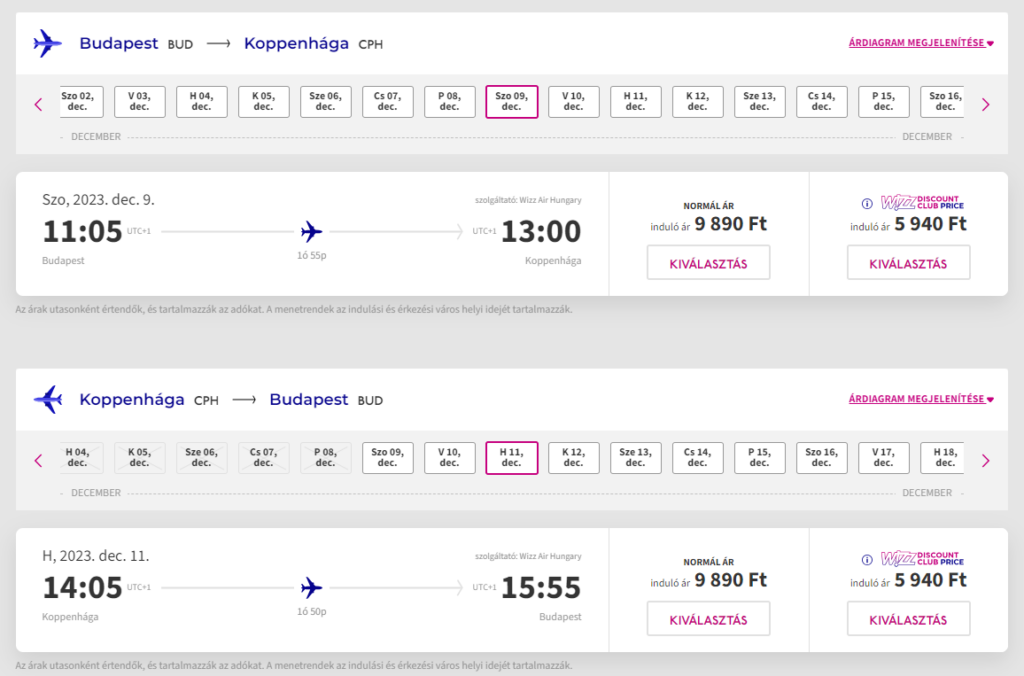Screen dimensions: 1024x676
Task: Click the airplane icon beside Koppenhága–Budapest heading
Action: coord(48,400)
